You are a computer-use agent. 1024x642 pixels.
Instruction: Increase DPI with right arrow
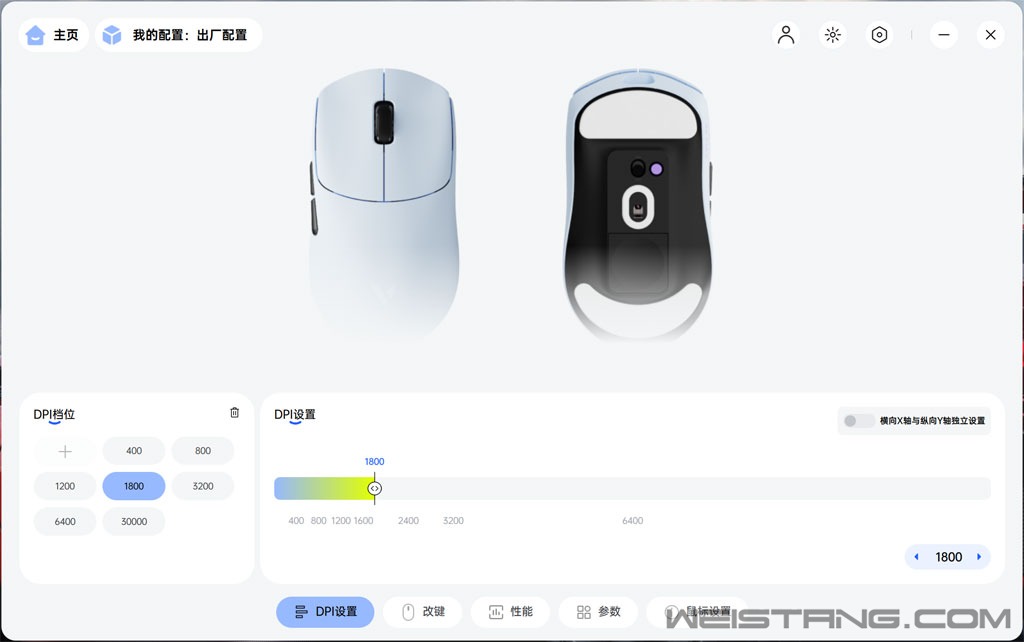coord(979,556)
